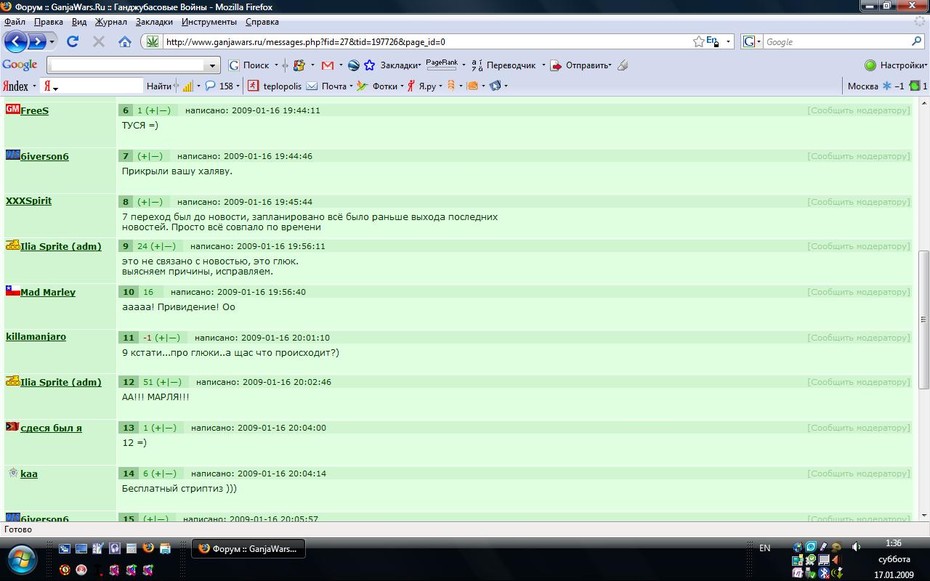Expand the Отправить dropdown in Google toolbar

(610, 65)
